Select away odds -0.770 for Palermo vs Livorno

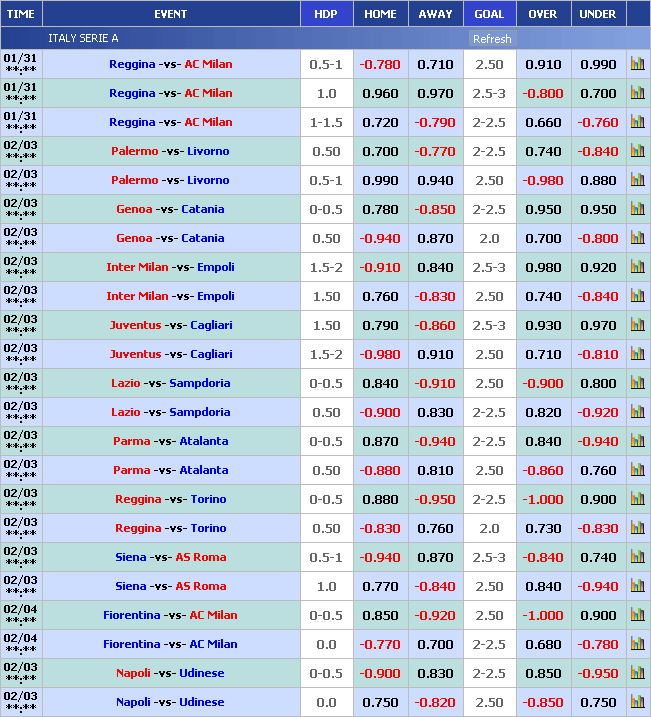[435, 151]
